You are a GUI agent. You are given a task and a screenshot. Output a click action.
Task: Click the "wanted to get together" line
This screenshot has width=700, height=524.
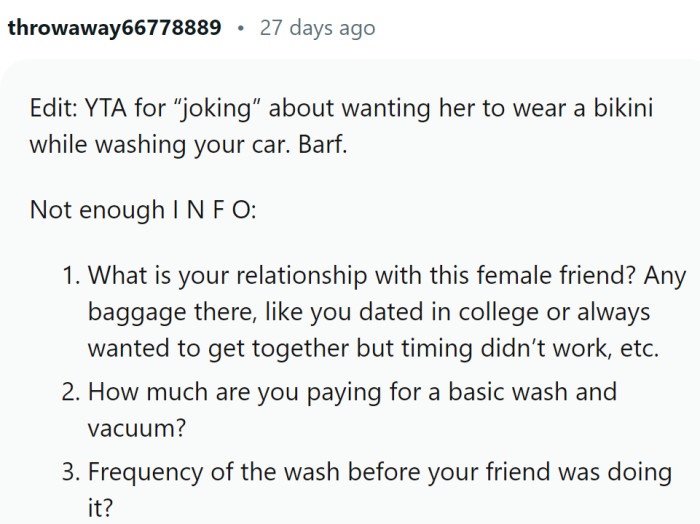click(x=280, y=349)
